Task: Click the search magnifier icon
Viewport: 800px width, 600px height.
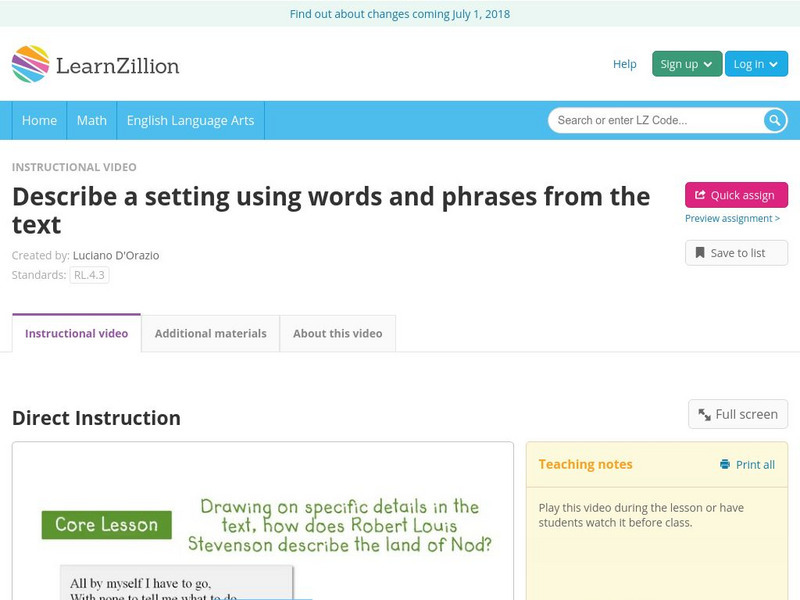Action: [775, 120]
